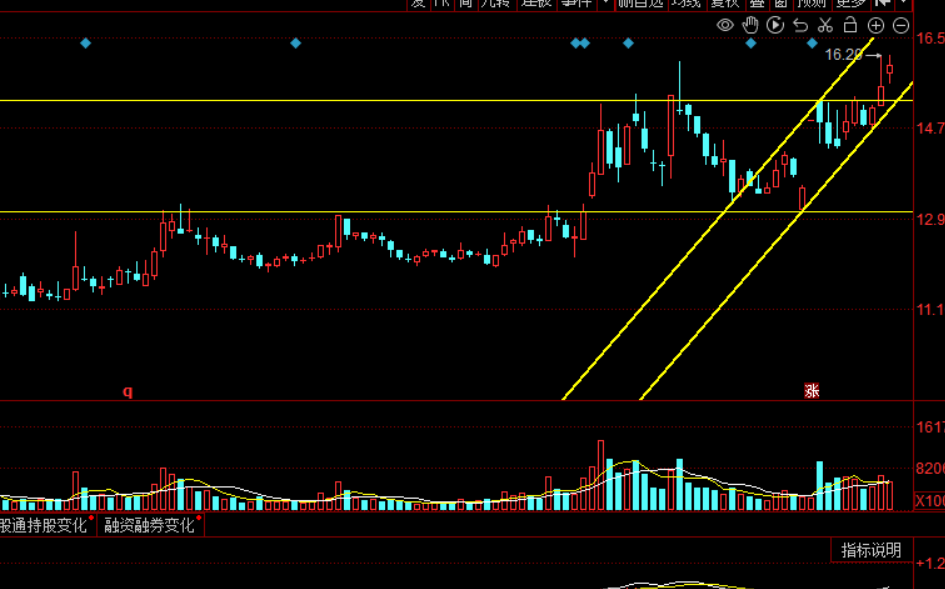The width and height of the screenshot is (945, 589).
Task: Click the 8206 volume axis label
Action: pyautogui.click(x=931, y=468)
